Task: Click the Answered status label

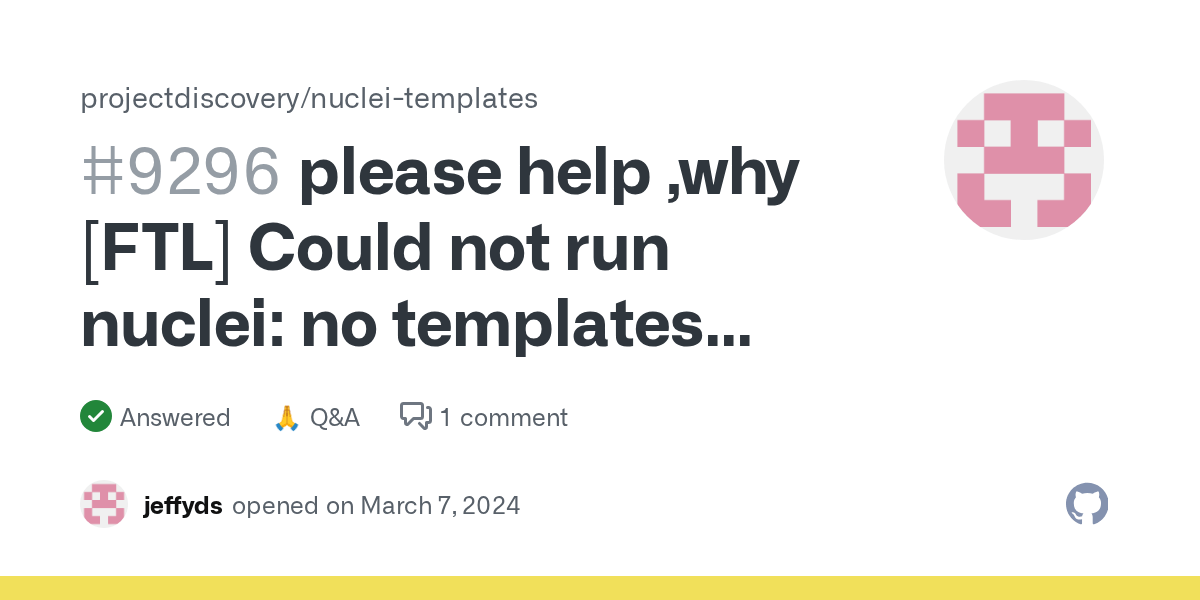Action: tap(175, 417)
